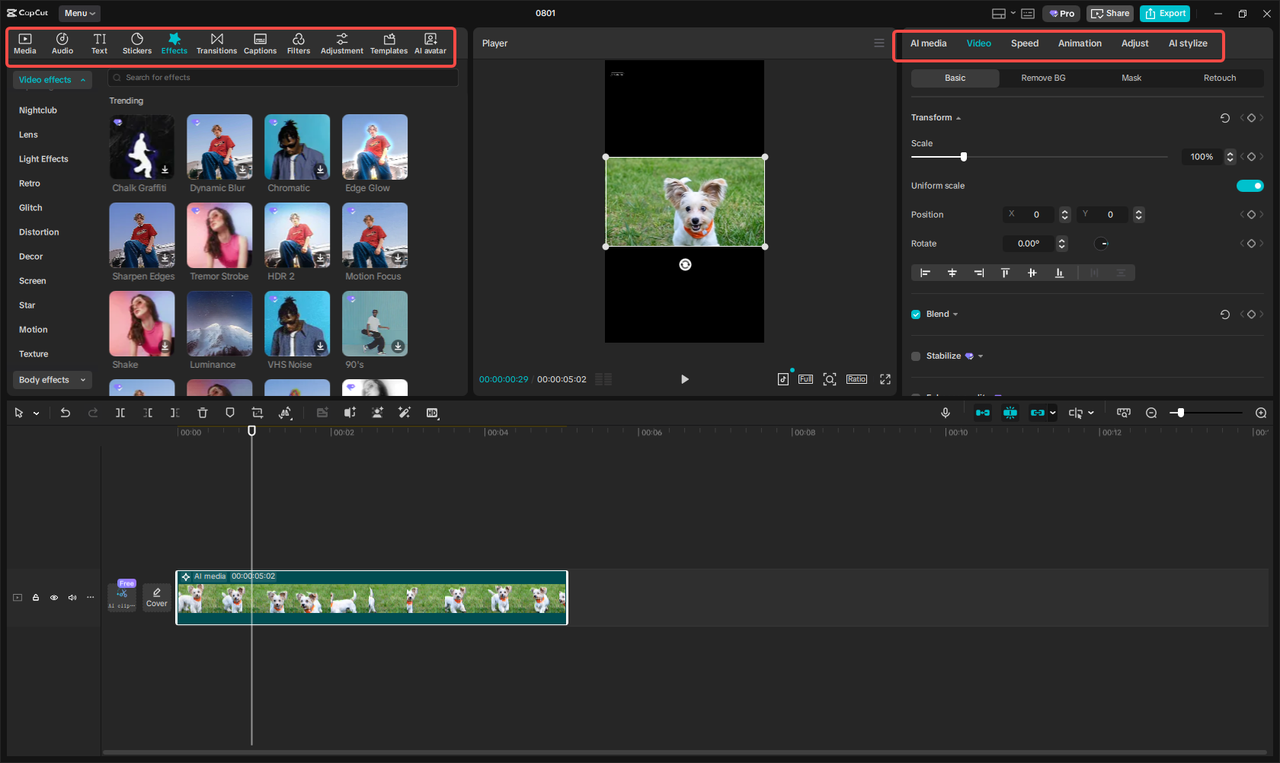The image size is (1280, 763).
Task: Lock the video track
Action: [36, 598]
